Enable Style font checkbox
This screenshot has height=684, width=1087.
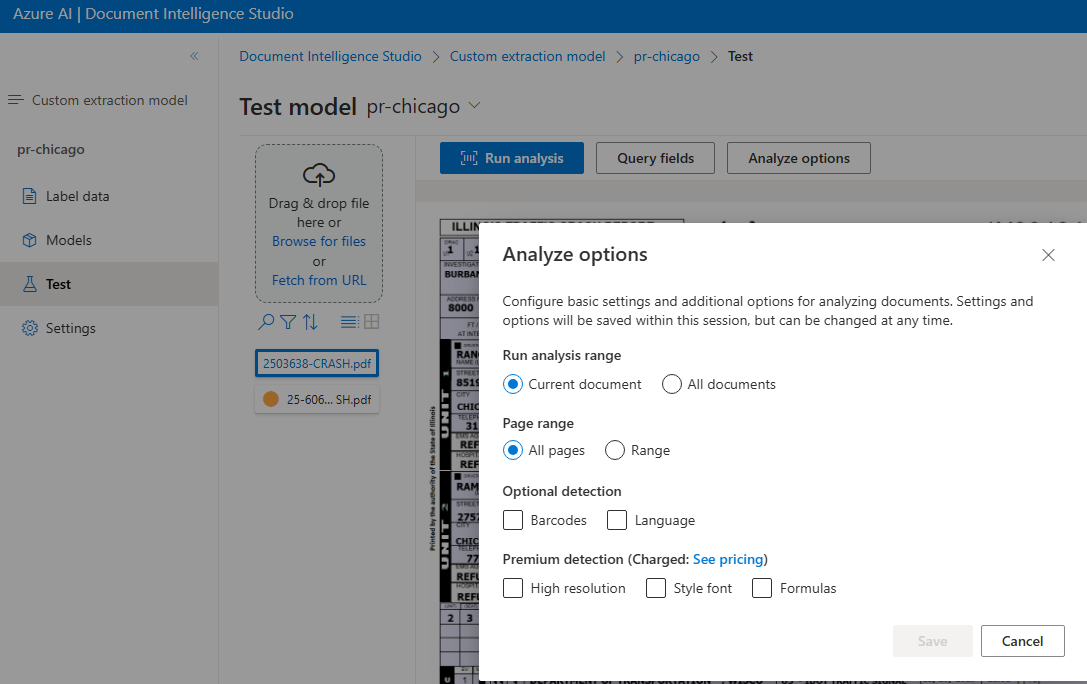click(656, 588)
